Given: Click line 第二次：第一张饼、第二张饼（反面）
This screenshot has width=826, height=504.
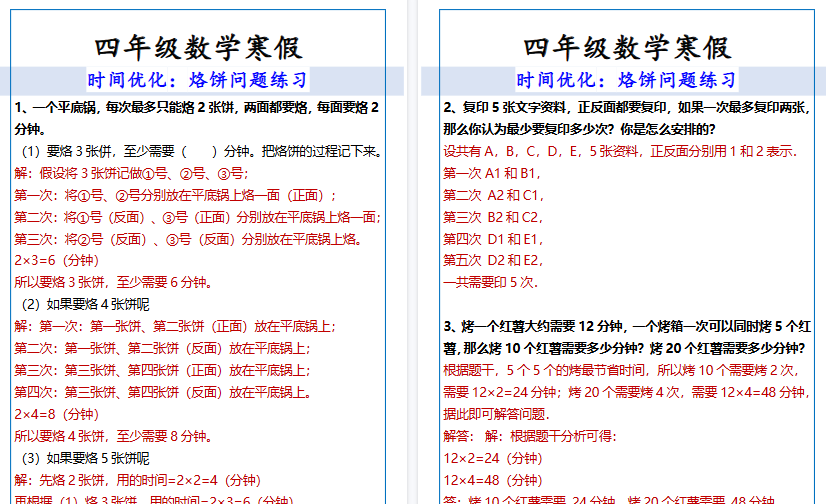Looking at the screenshot, I should [x=162, y=349].
